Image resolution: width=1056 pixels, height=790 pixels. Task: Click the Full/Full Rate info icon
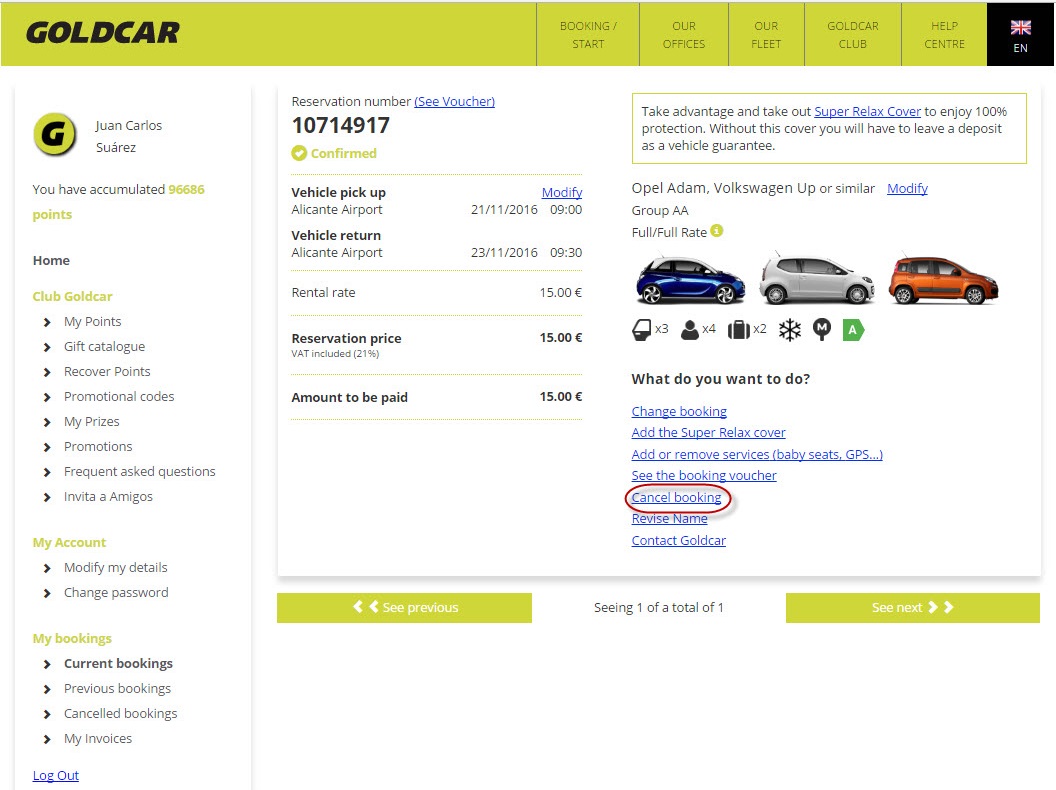click(x=717, y=230)
